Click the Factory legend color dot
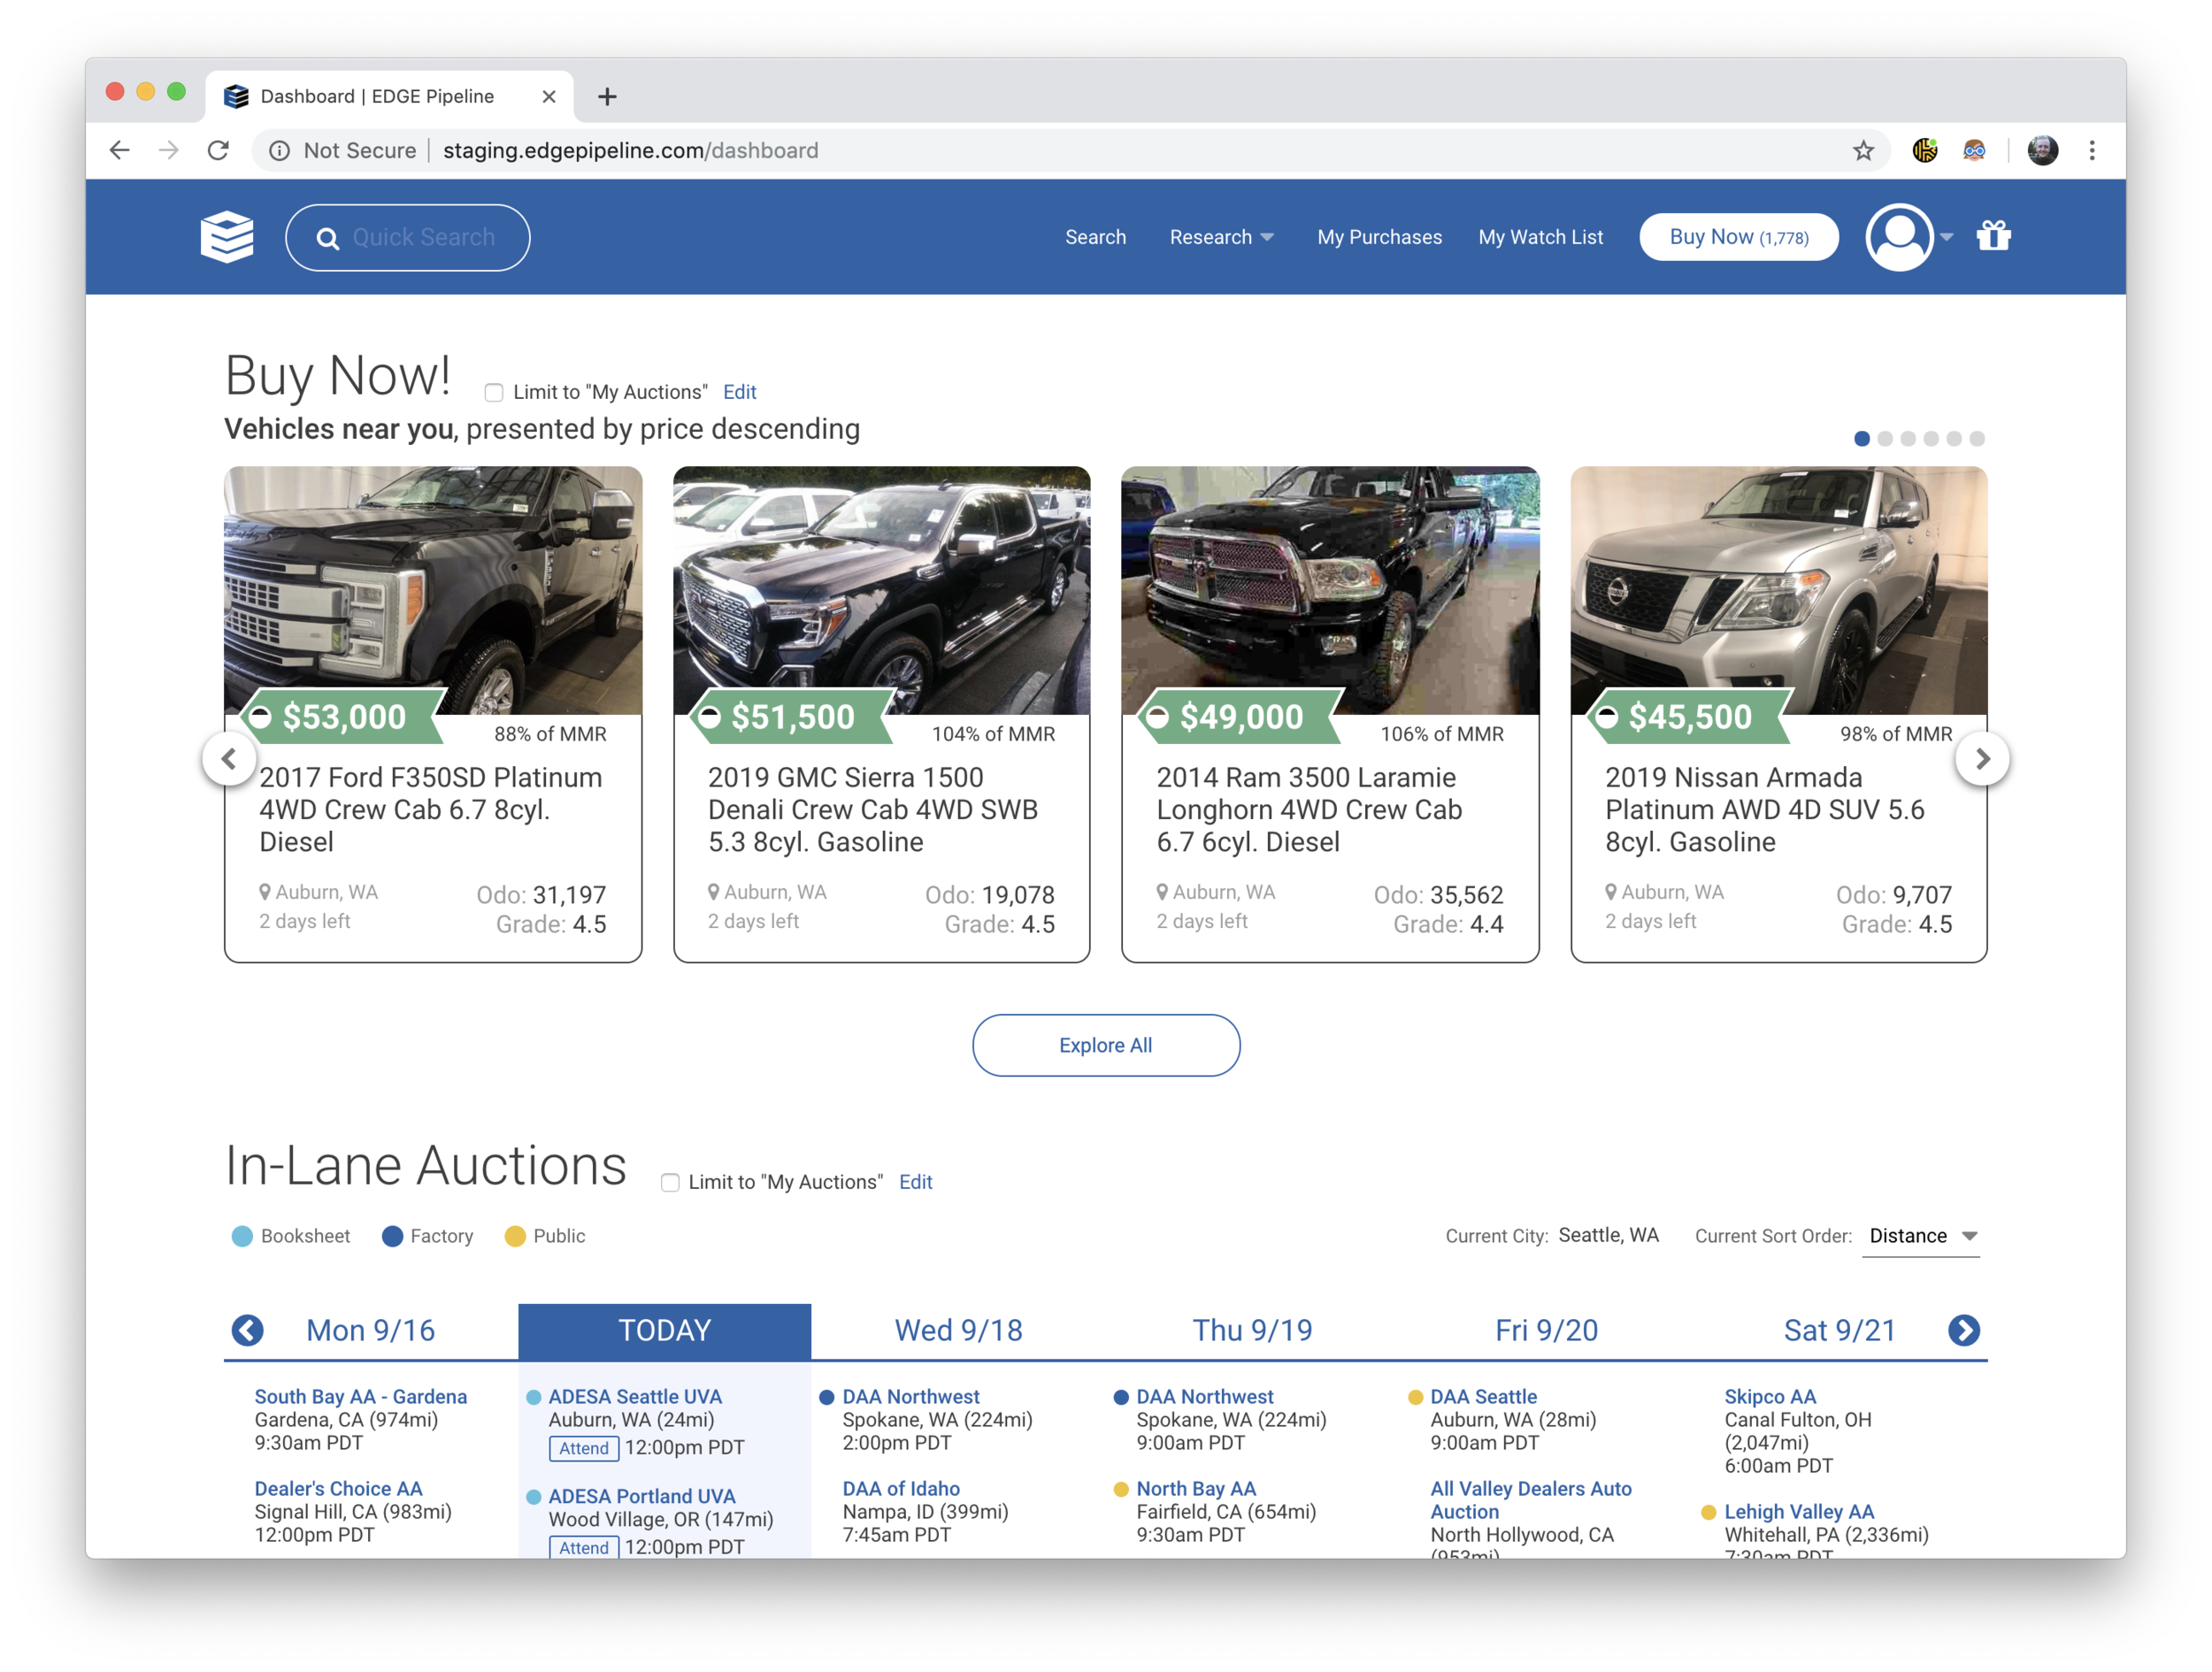Viewport: 2212px width, 1672px height. pos(392,1237)
